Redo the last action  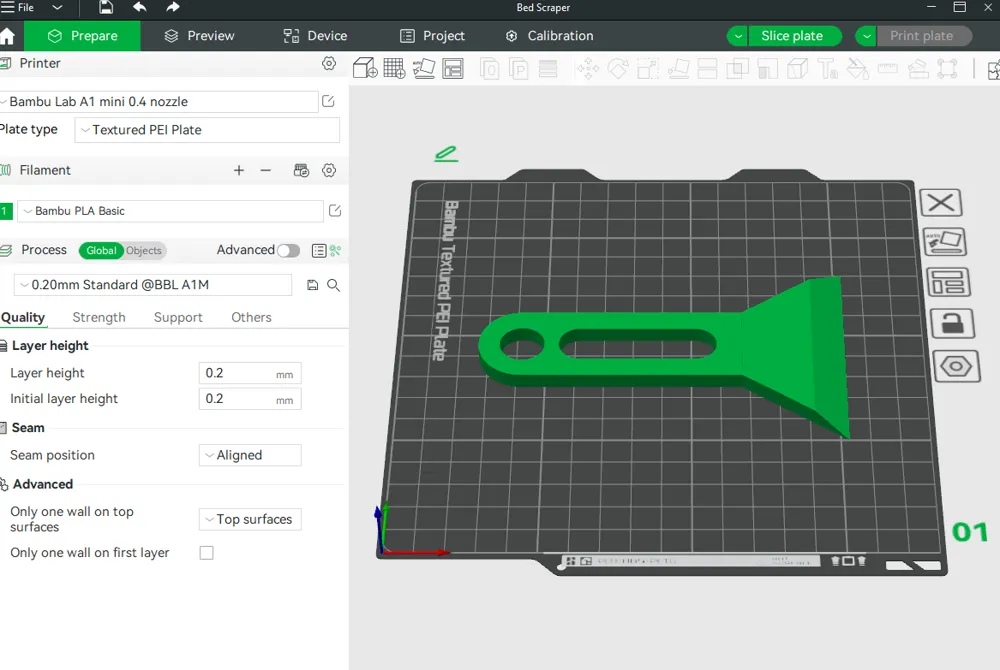pos(172,8)
